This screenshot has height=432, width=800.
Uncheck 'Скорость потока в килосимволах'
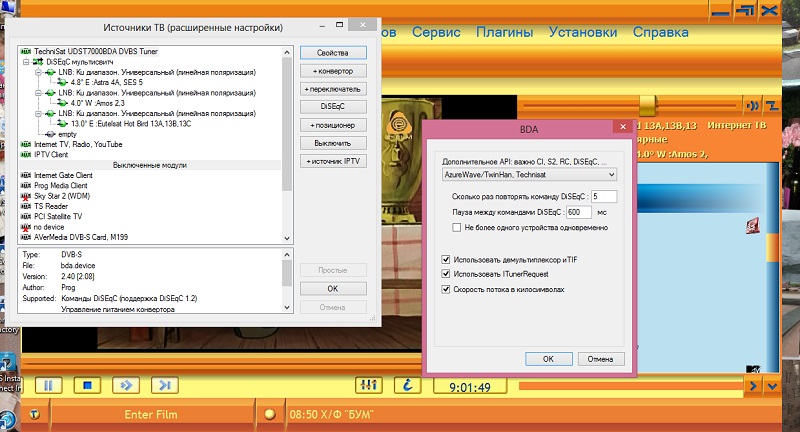click(445, 289)
